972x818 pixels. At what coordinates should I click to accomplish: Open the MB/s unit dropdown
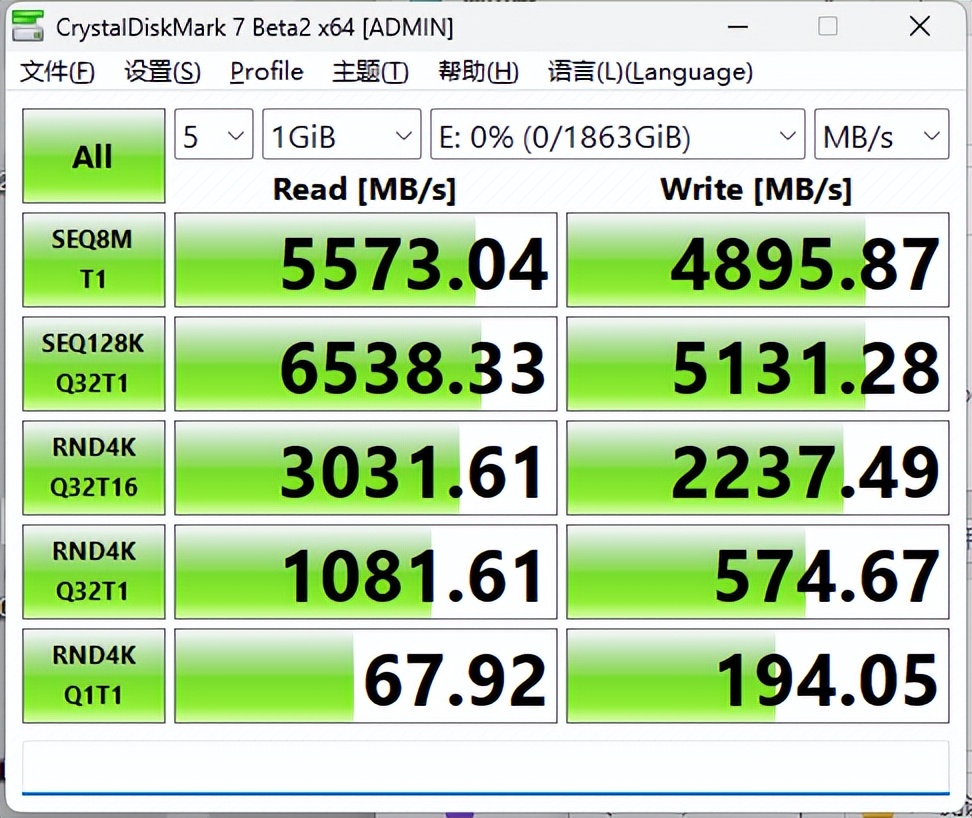pyautogui.click(x=882, y=134)
